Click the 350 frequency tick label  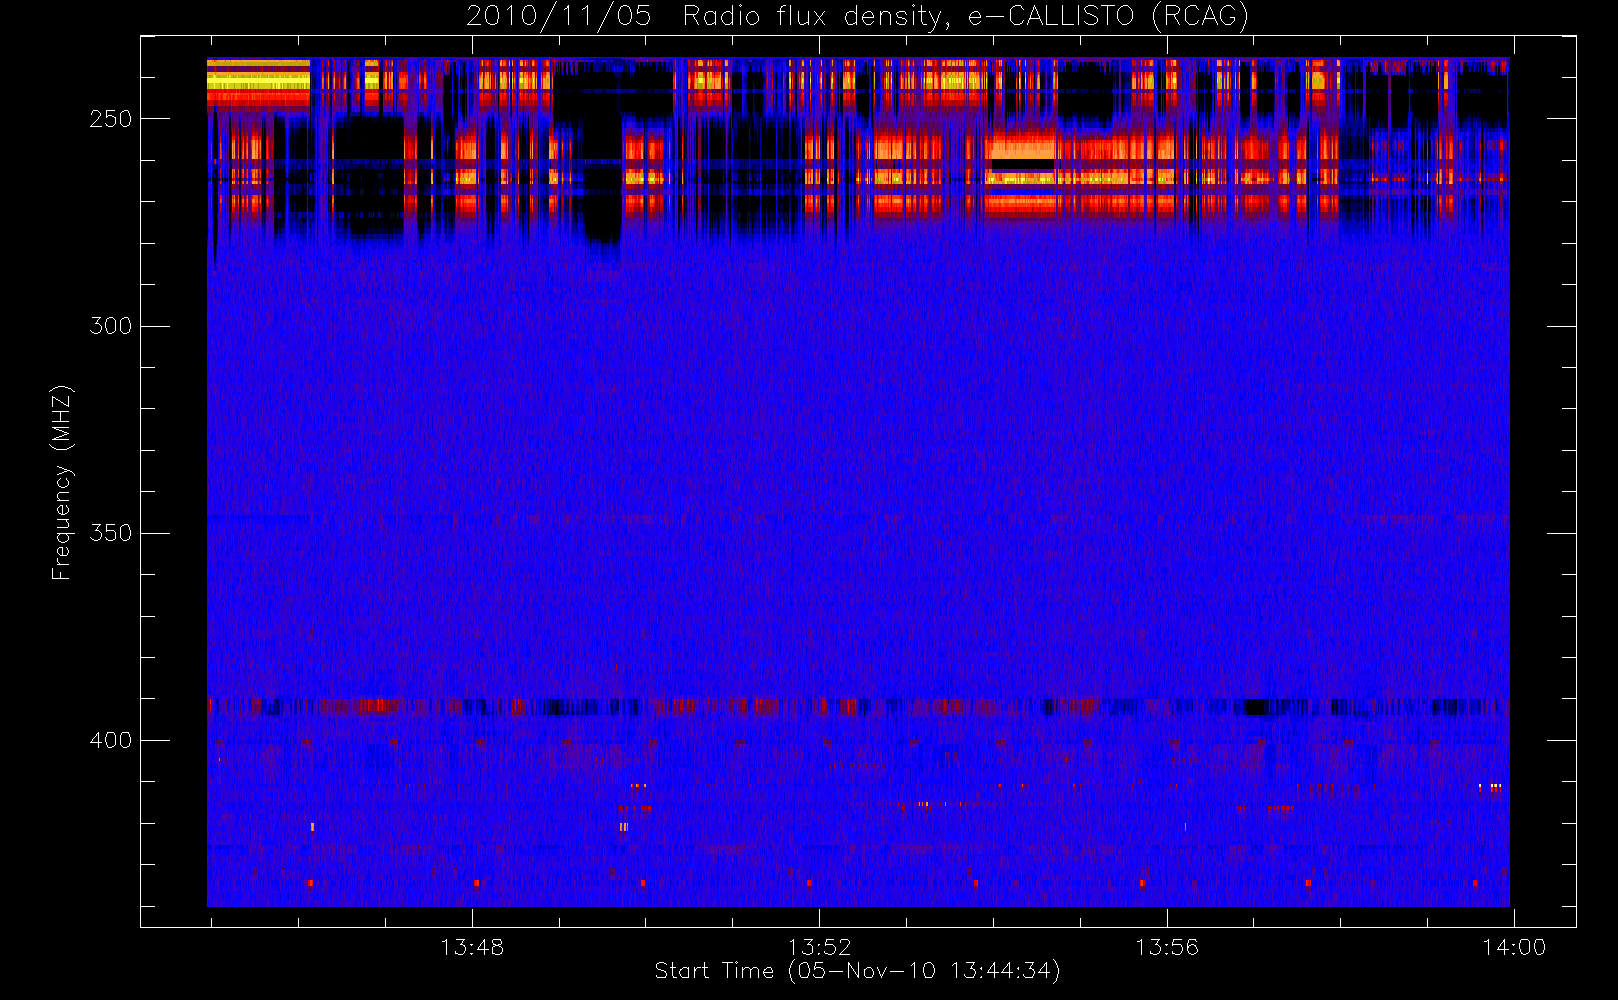(110, 533)
